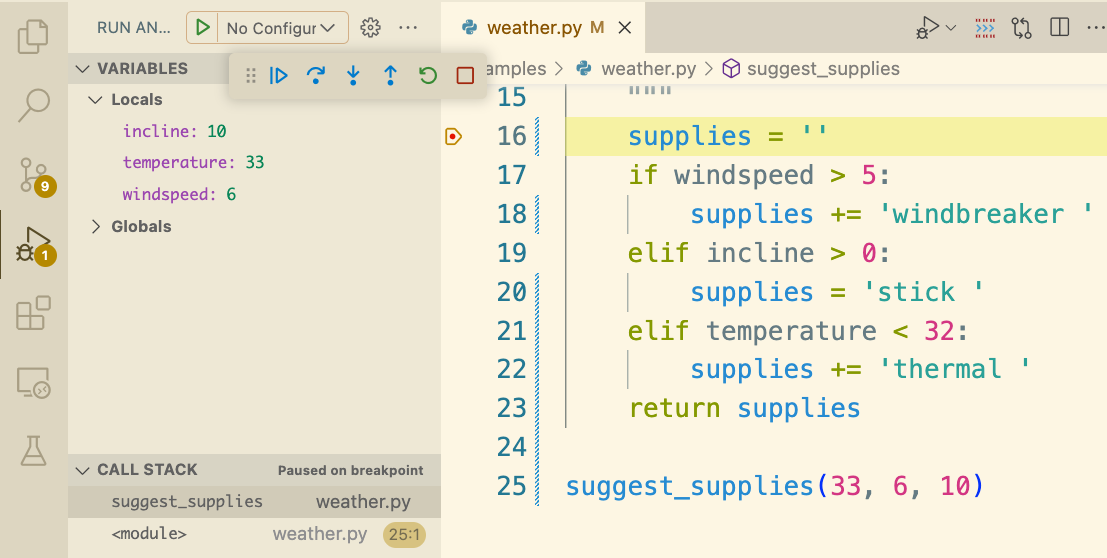This screenshot has height=558, width=1107.
Task: Open the Extensions view in the activity bar
Action: click(x=33, y=313)
